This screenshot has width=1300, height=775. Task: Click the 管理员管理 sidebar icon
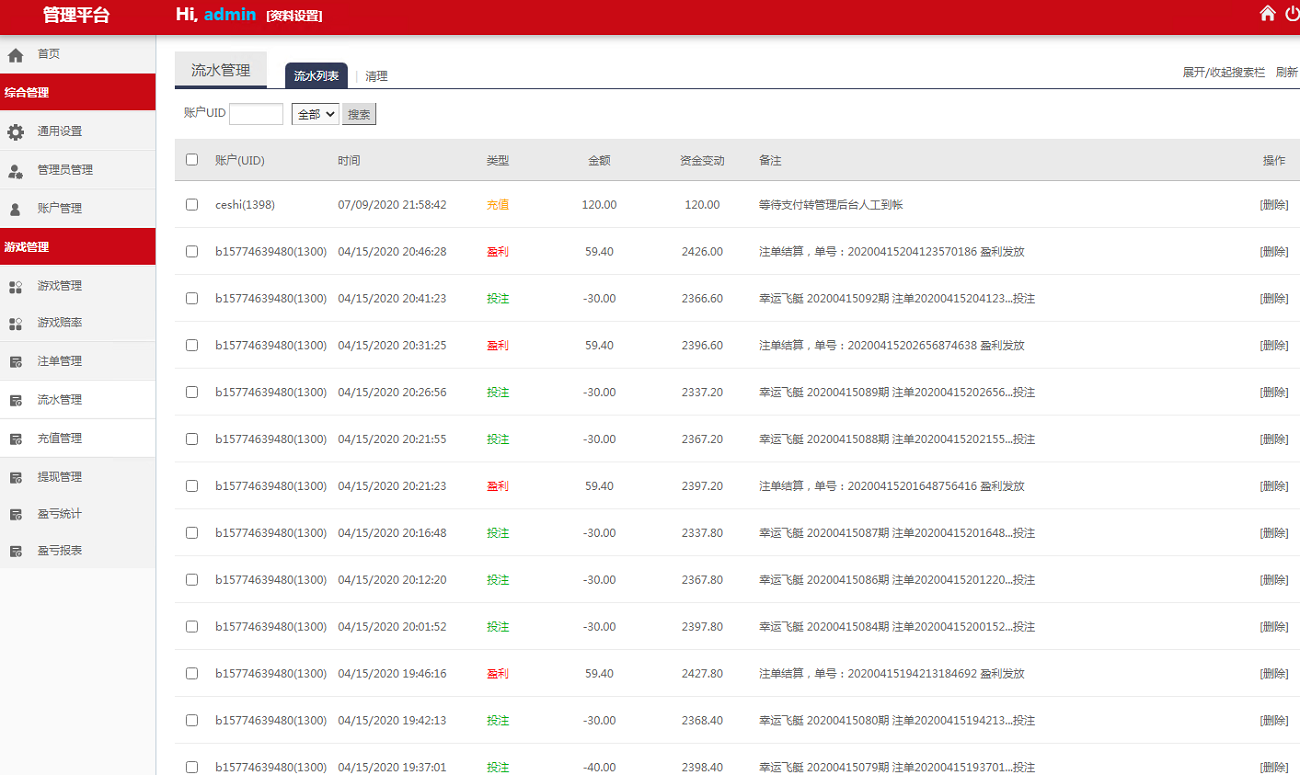(x=16, y=171)
